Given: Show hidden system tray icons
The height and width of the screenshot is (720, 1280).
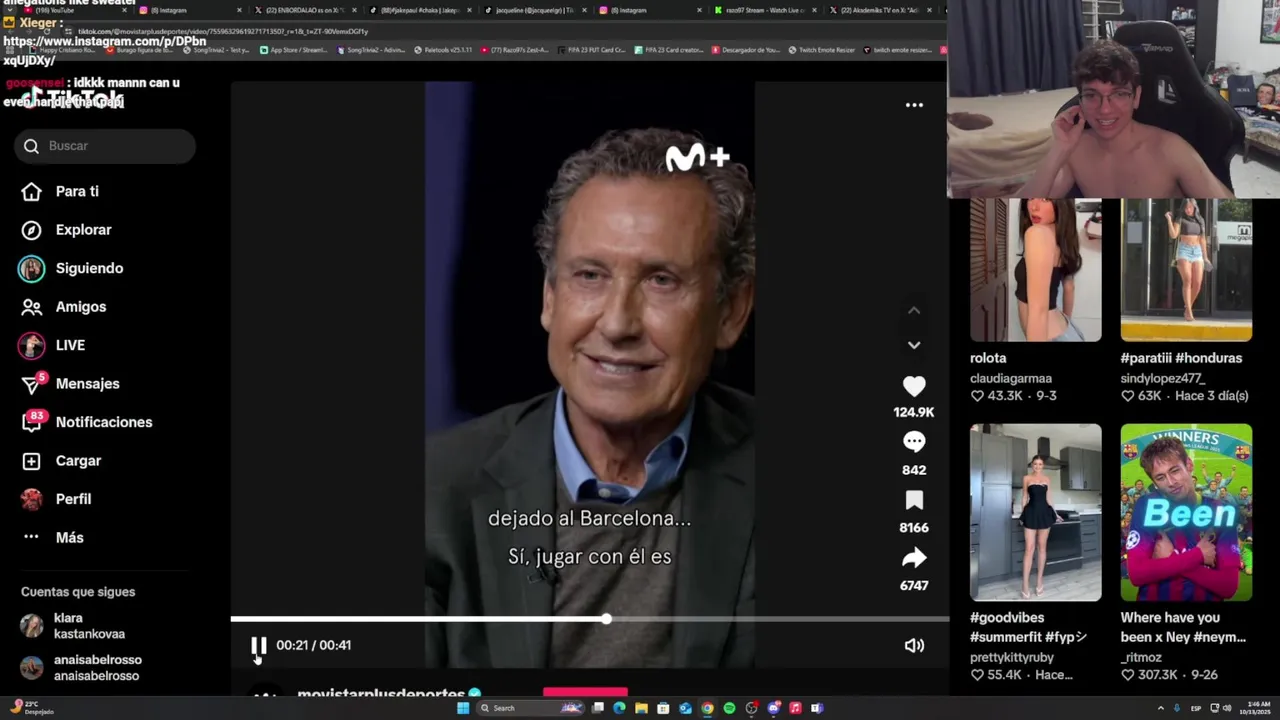Looking at the screenshot, I should [1162, 708].
